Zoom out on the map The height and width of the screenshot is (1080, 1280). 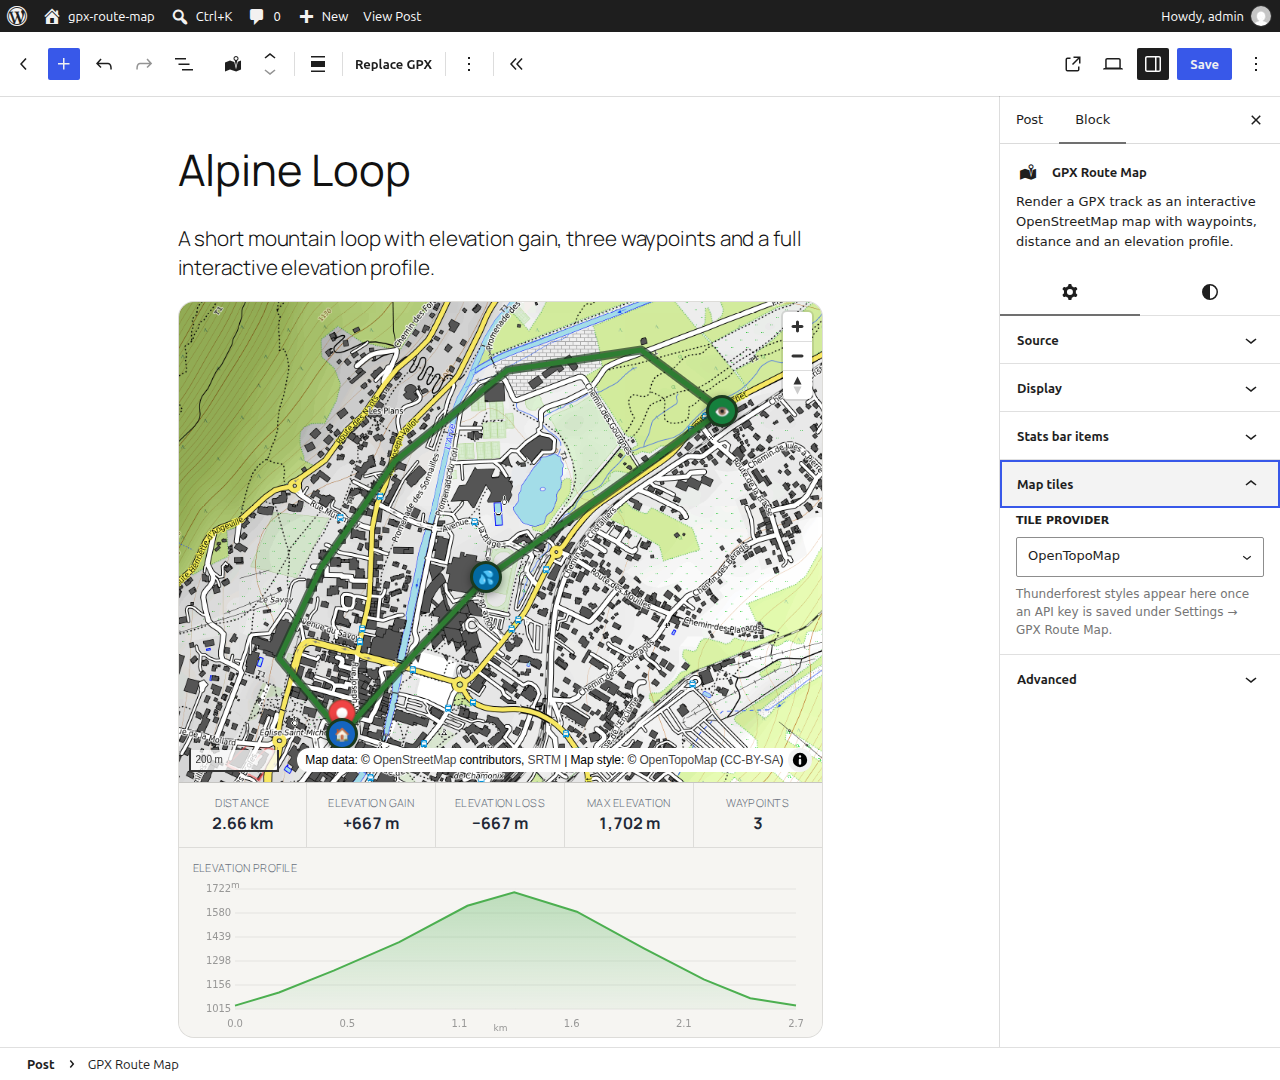(x=797, y=356)
